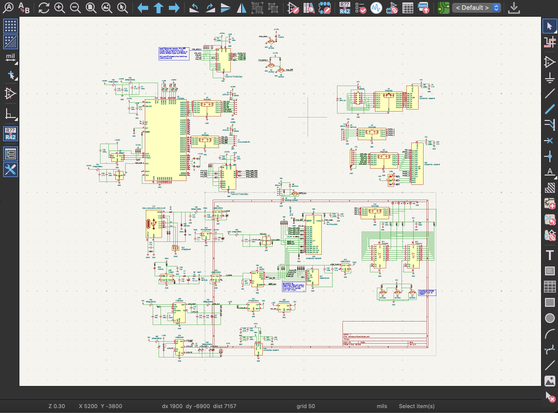Viewport: 558px width, 413px height.
Task: Toggle the hierarchy navigator panel
Action: click(10, 154)
